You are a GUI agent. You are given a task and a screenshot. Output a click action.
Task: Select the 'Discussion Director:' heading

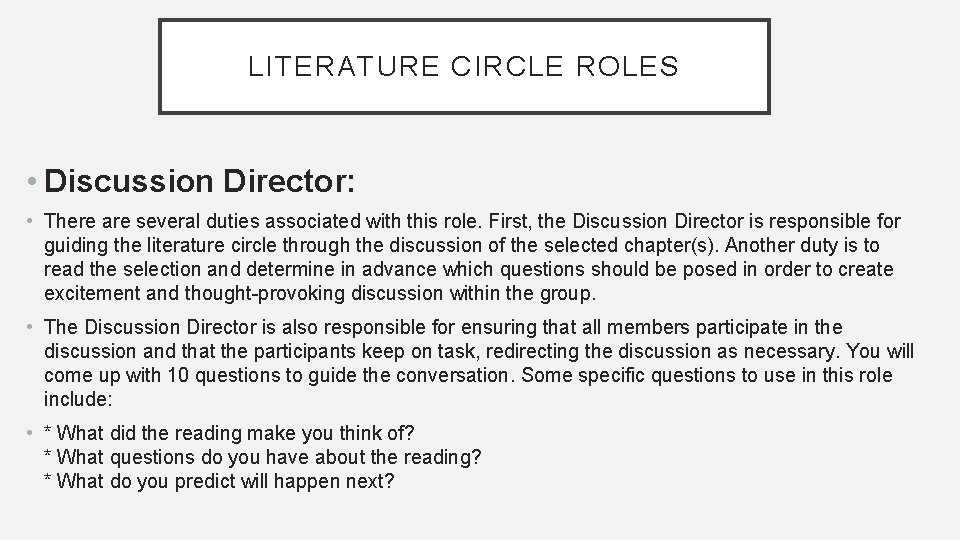[200, 181]
